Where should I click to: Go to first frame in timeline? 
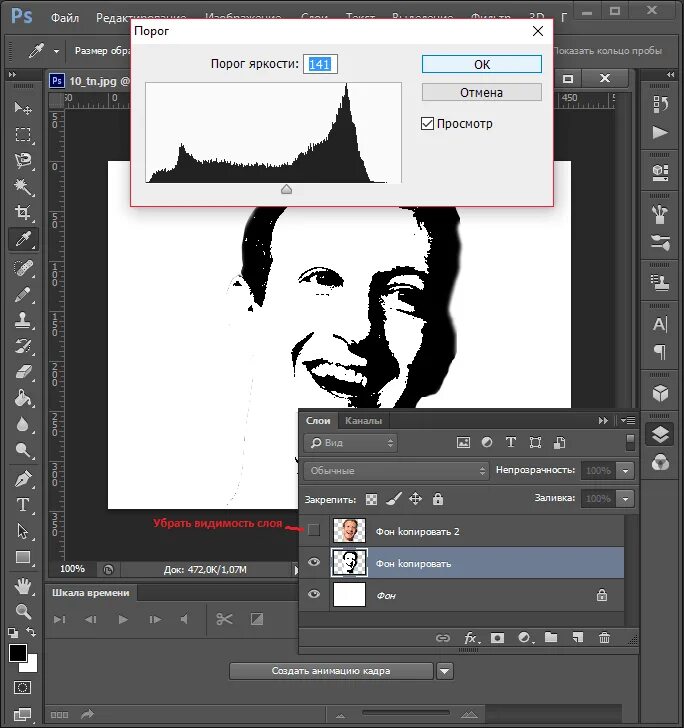coord(59,619)
